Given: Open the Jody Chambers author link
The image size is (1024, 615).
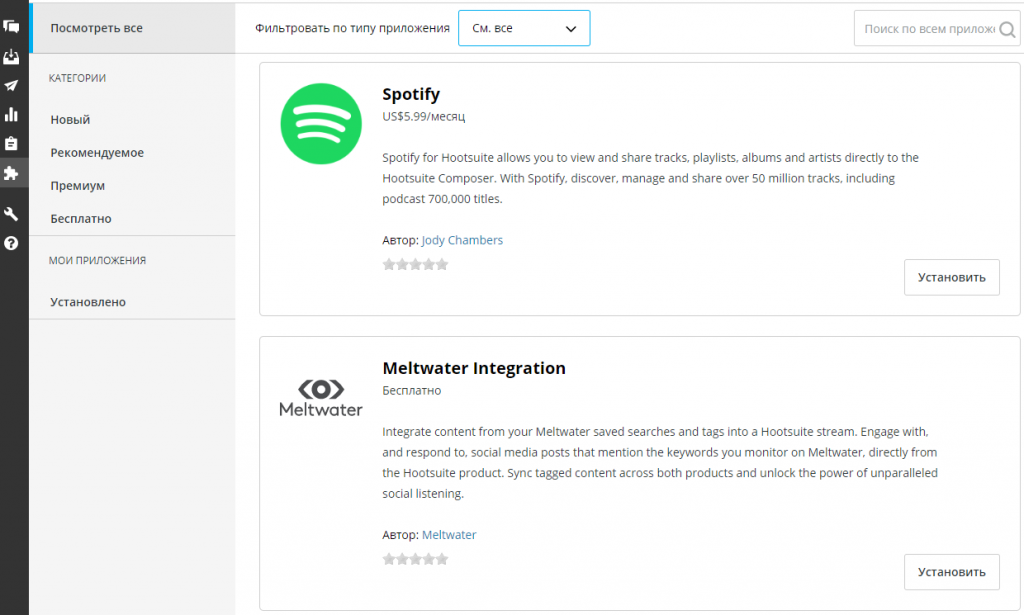Looking at the screenshot, I should (462, 240).
